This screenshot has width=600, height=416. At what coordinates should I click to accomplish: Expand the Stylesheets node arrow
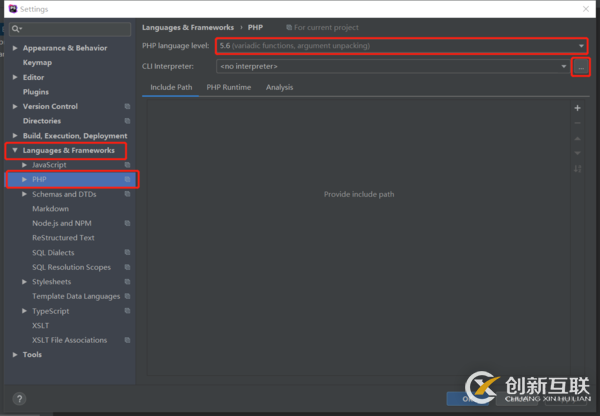tap(24, 282)
